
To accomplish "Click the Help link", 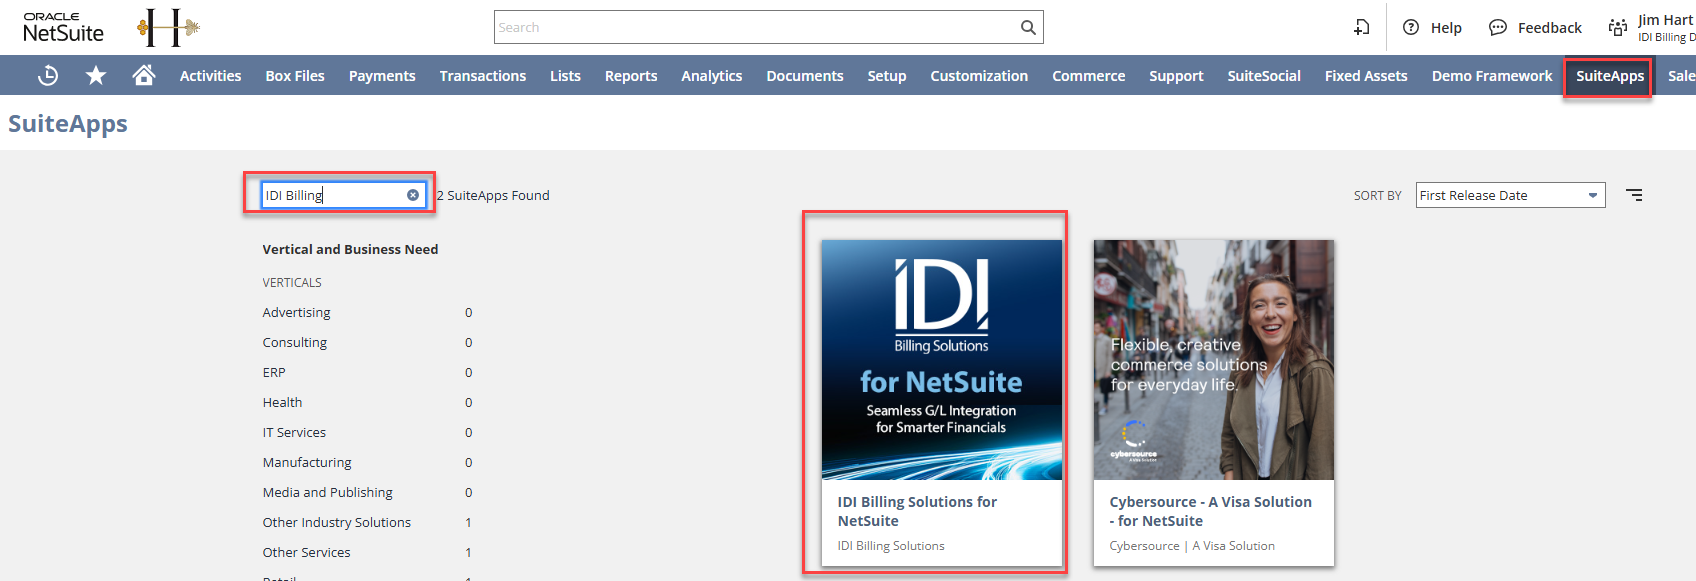I will 1446,28.
